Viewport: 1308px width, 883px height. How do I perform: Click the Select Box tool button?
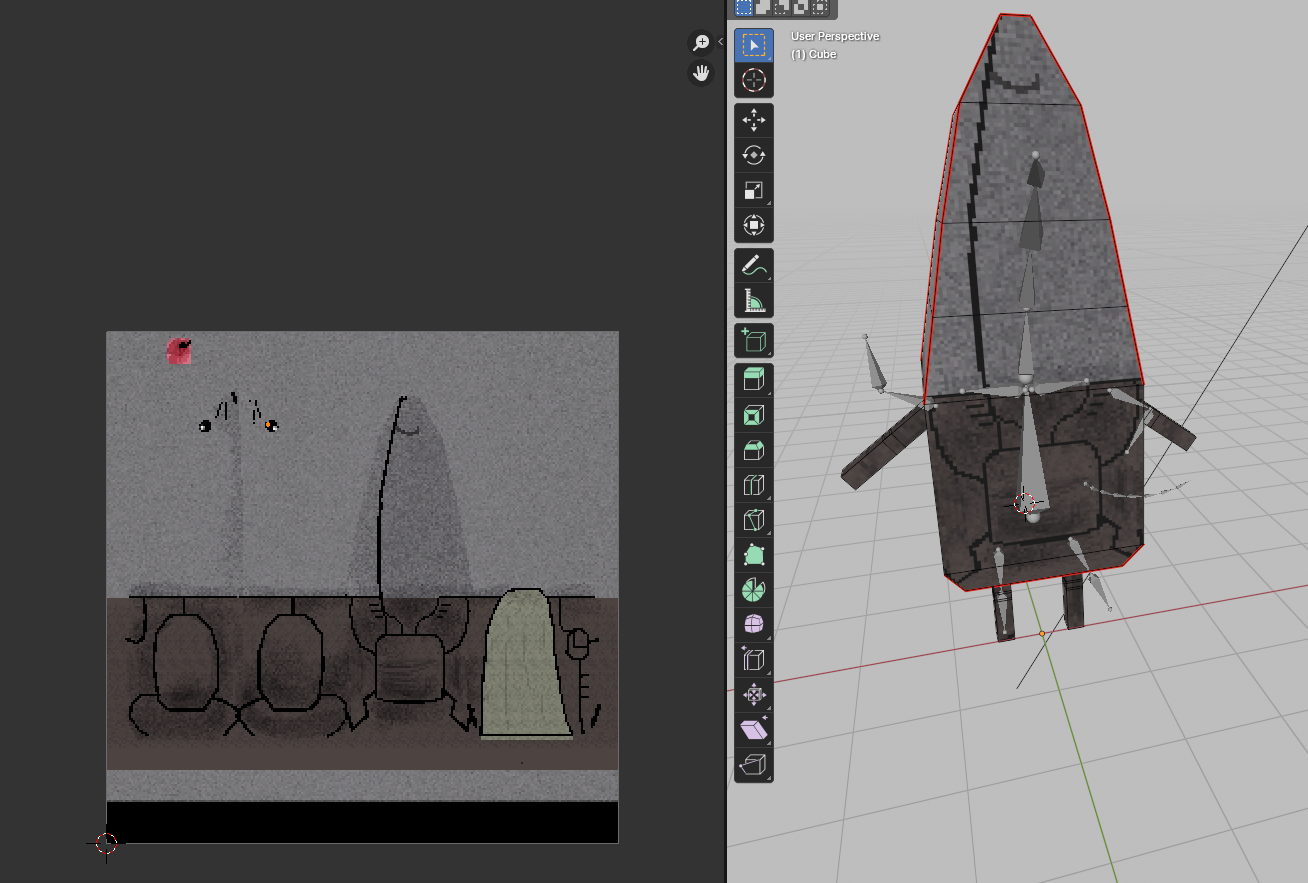(x=754, y=46)
